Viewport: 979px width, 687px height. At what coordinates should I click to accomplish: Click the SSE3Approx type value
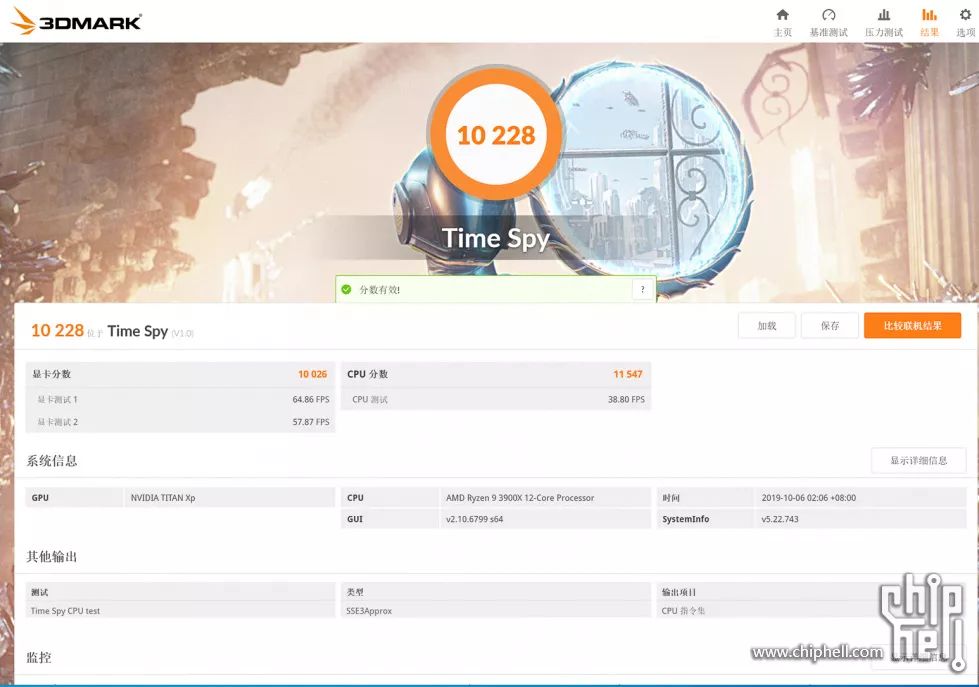[369, 611]
